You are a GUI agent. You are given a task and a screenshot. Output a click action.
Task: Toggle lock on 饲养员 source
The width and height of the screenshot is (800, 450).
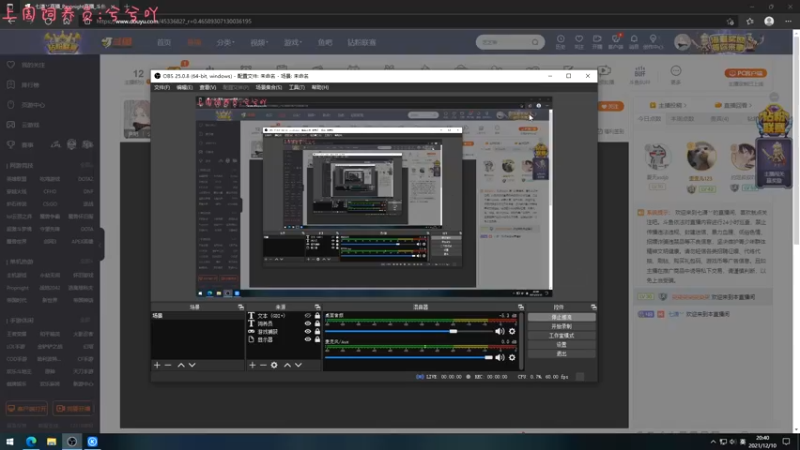[317, 323]
